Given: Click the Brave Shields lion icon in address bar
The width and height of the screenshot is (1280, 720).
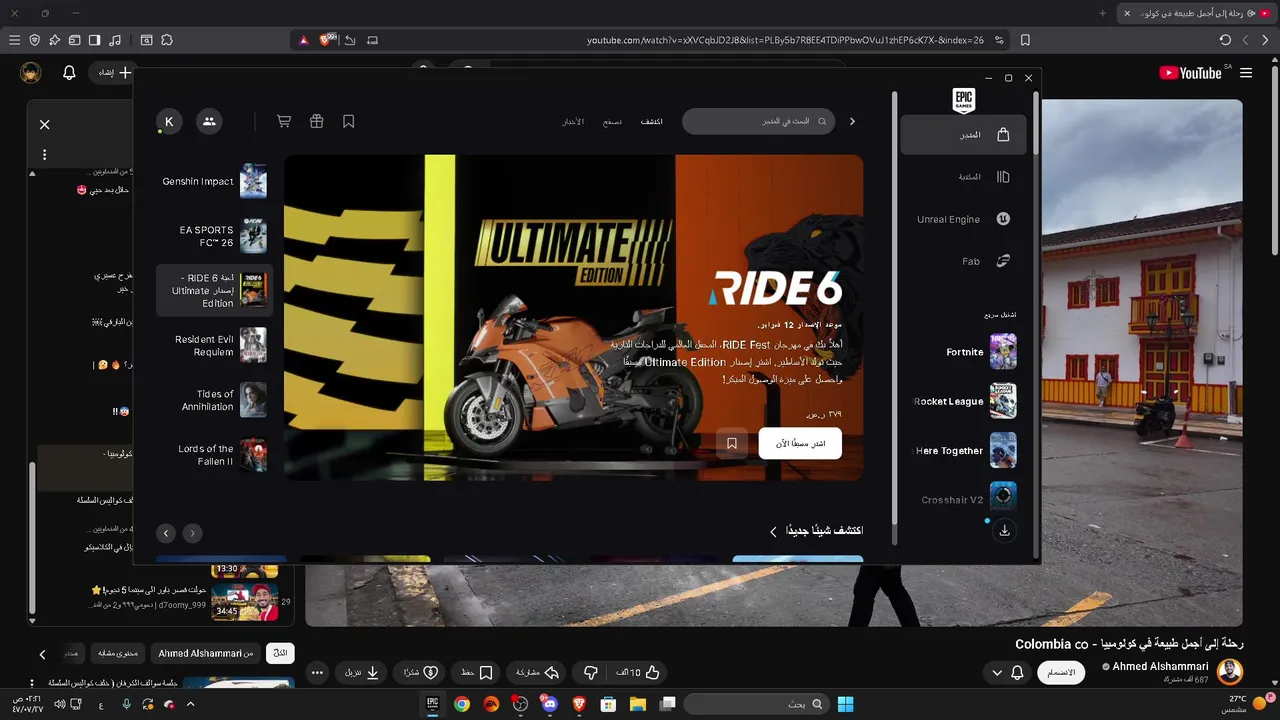Looking at the screenshot, I should click(x=326, y=40).
